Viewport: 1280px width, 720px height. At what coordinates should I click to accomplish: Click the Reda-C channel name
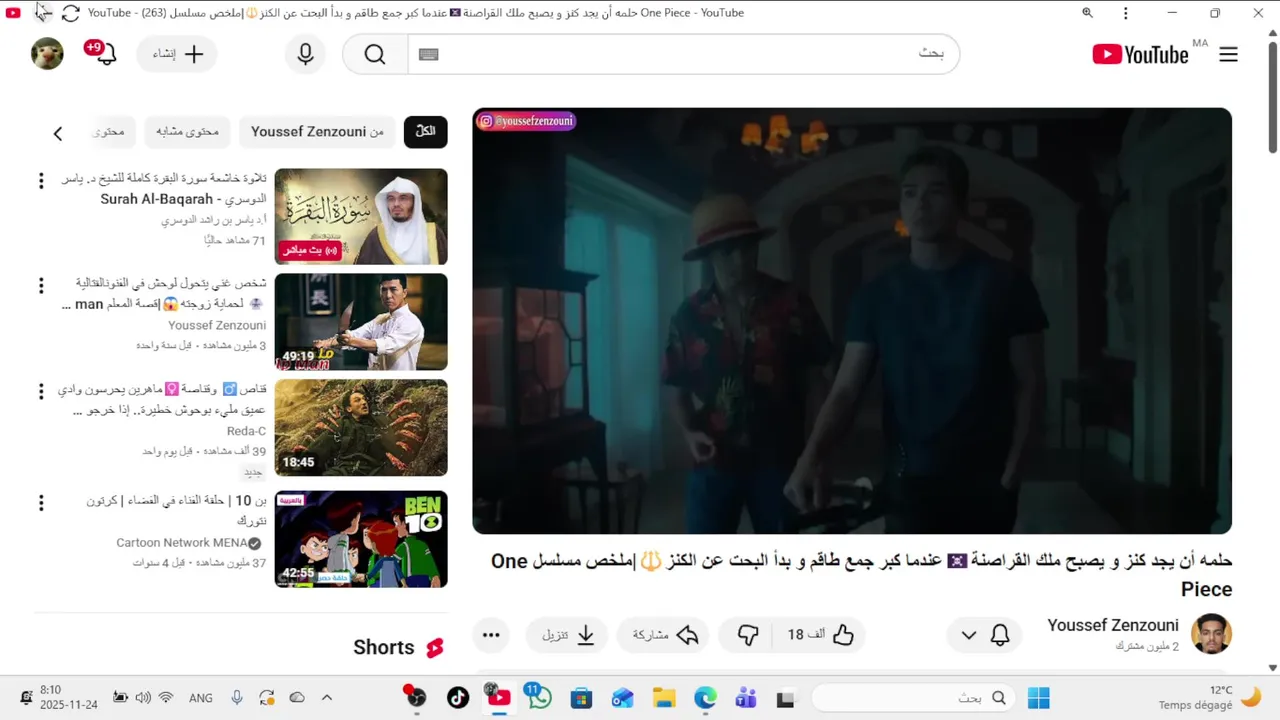point(246,431)
